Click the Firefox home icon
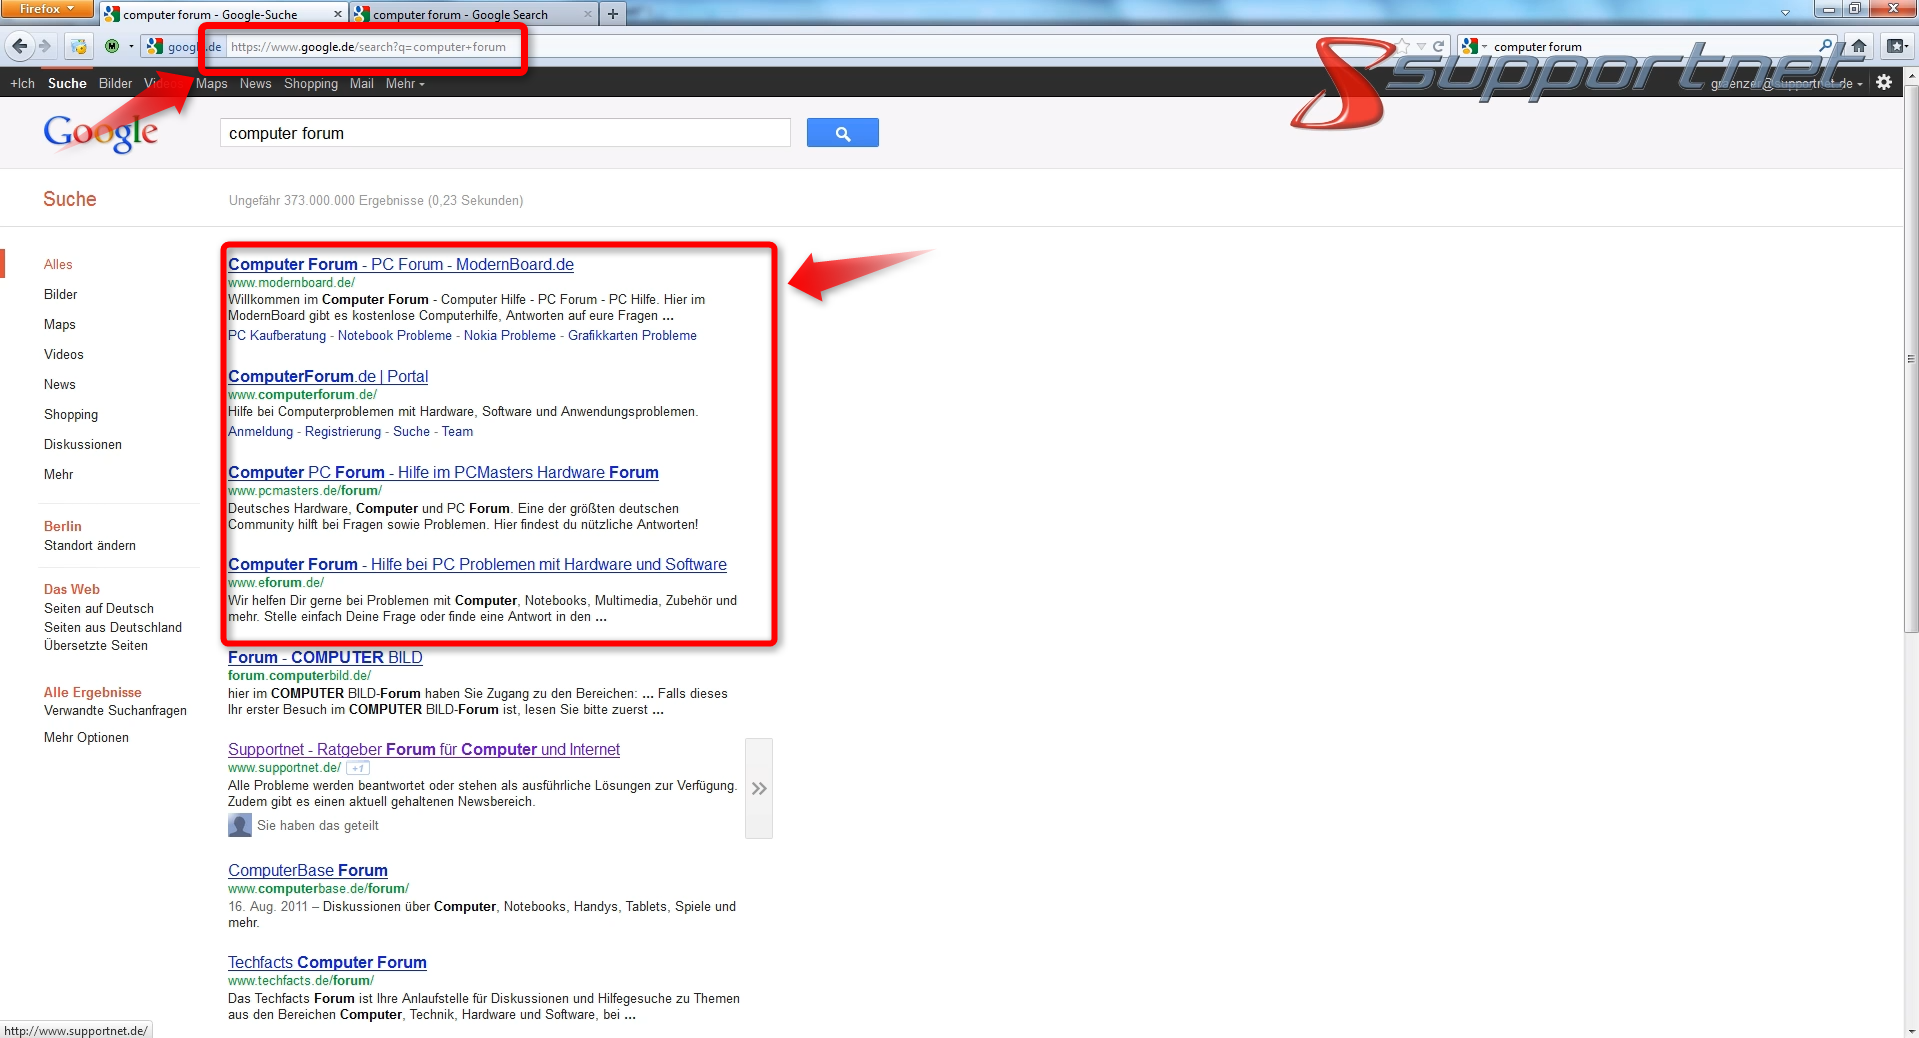This screenshot has width=1919, height=1038. point(1858,46)
